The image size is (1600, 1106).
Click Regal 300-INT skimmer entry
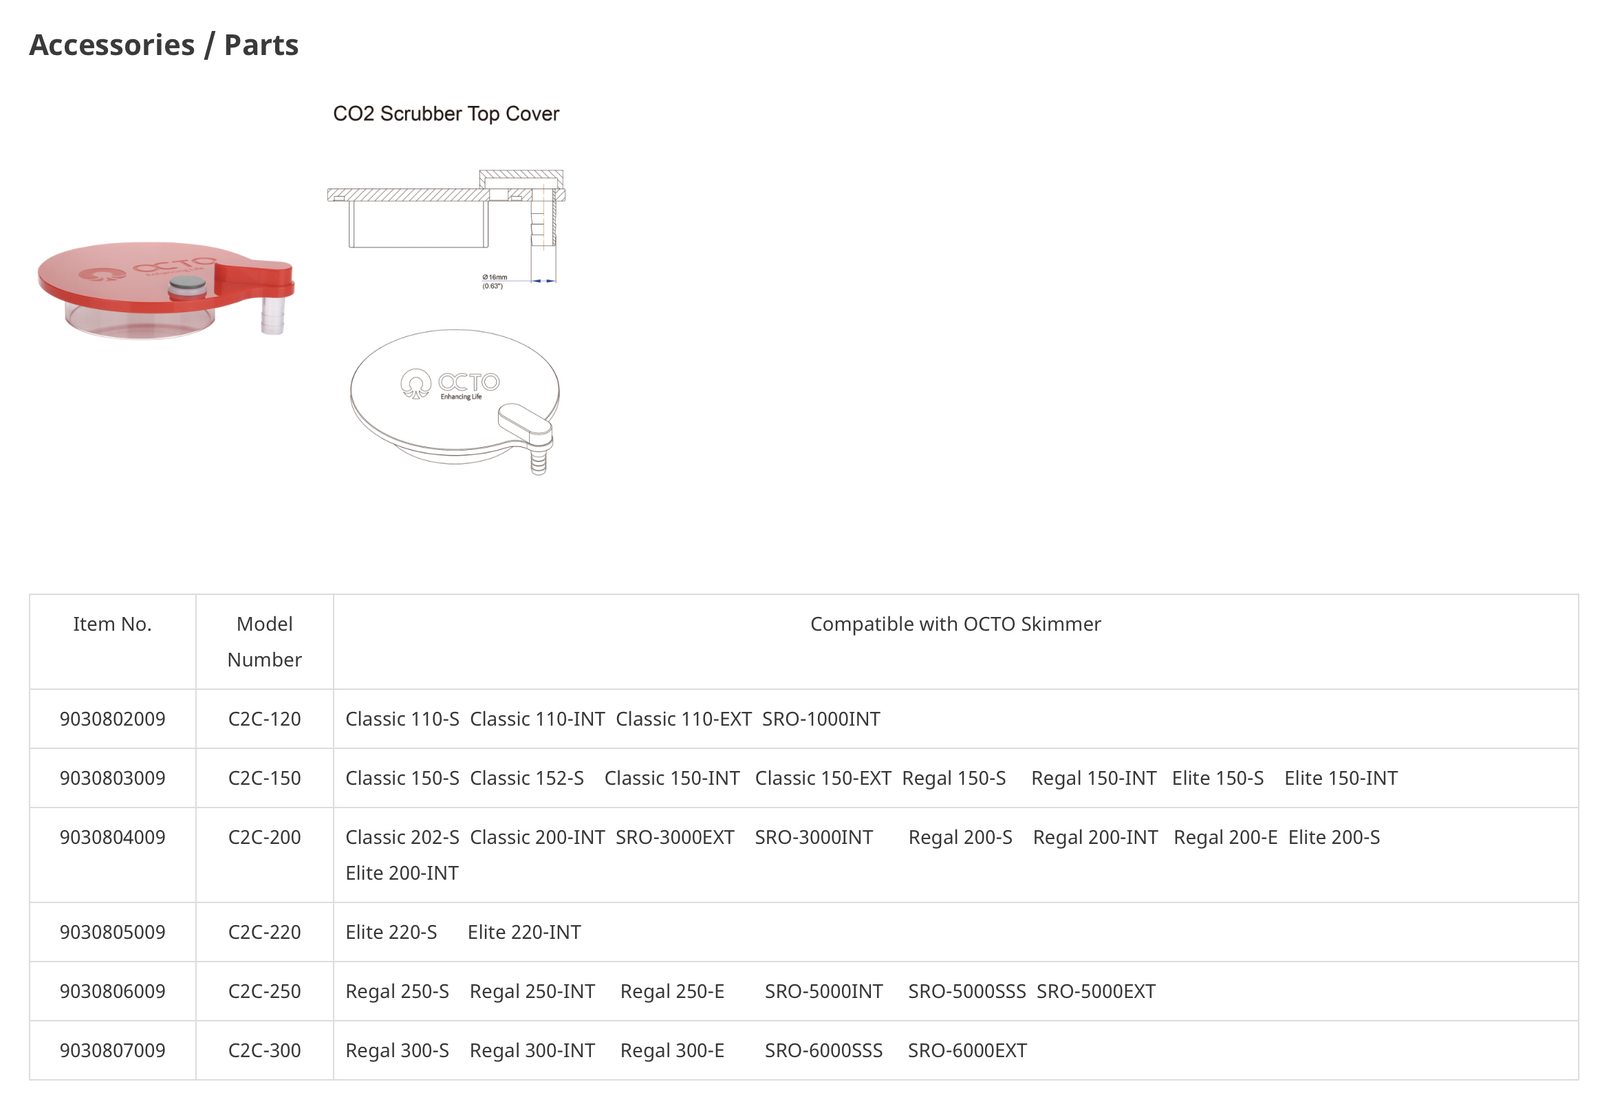coord(532,1050)
